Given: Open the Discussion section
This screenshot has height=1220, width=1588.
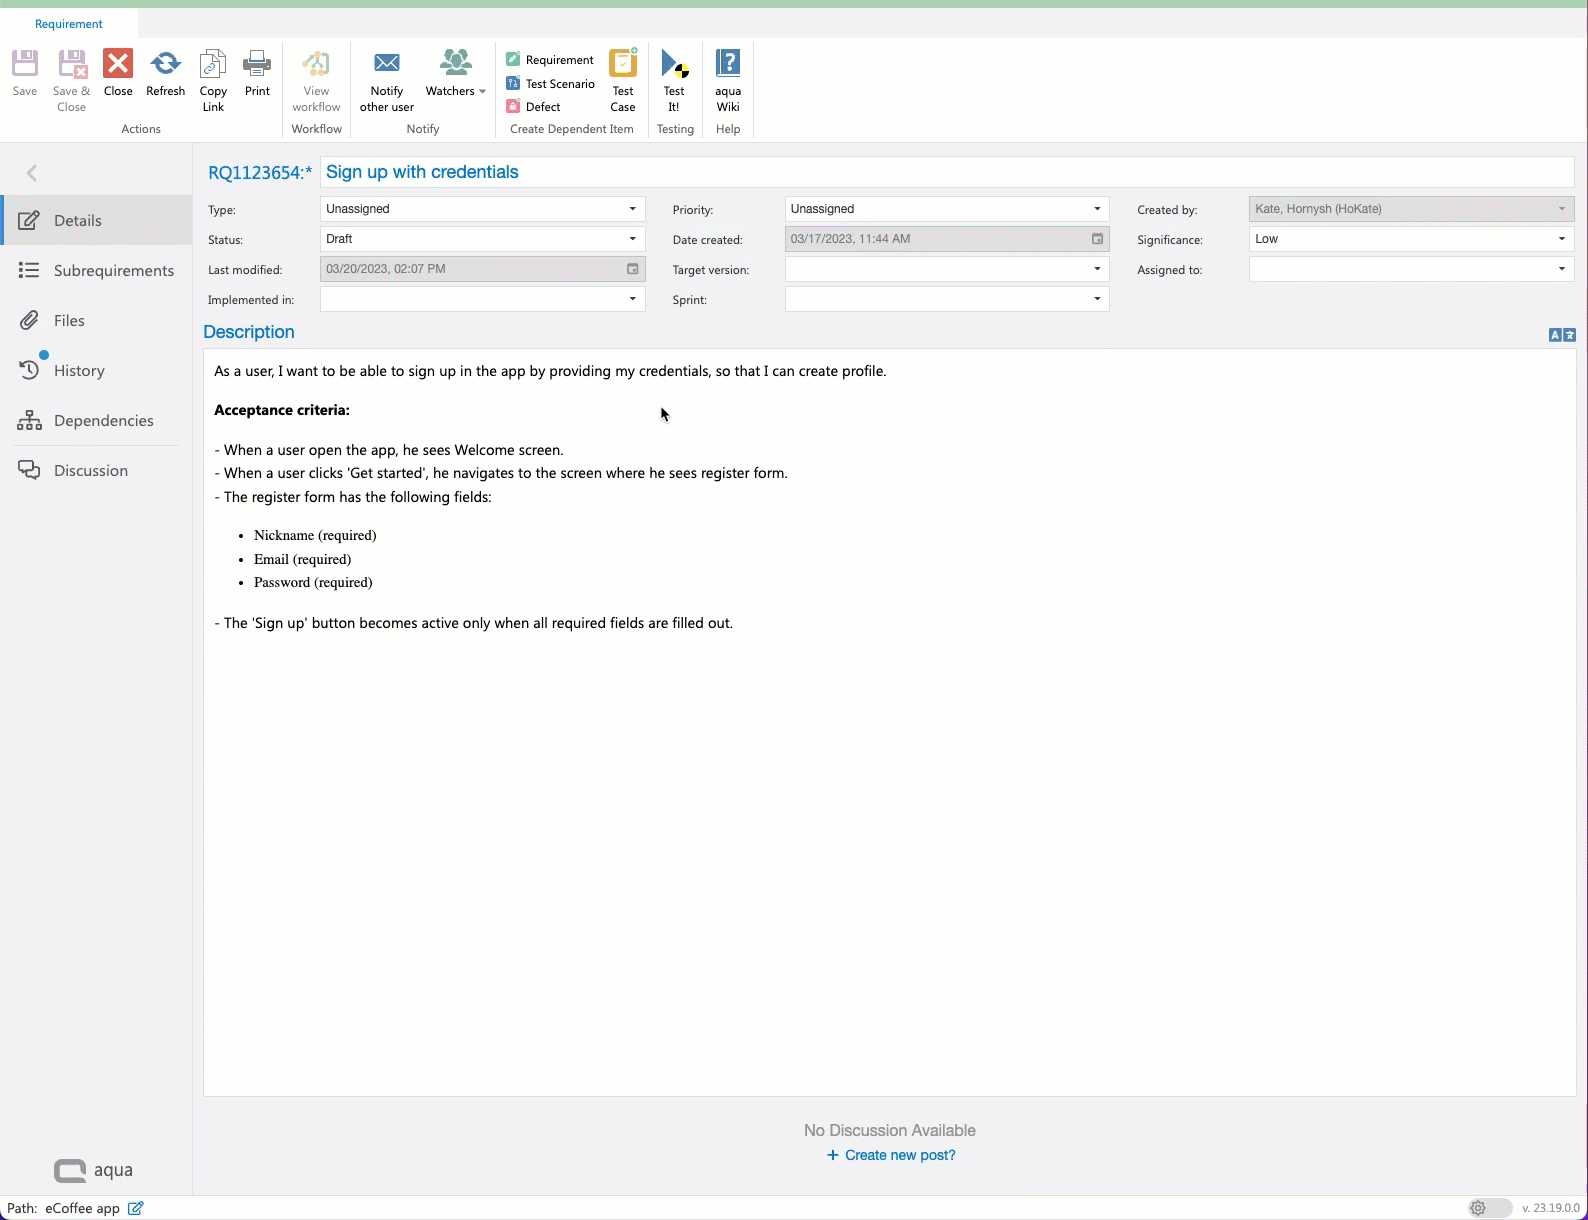Looking at the screenshot, I should point(97,470).
